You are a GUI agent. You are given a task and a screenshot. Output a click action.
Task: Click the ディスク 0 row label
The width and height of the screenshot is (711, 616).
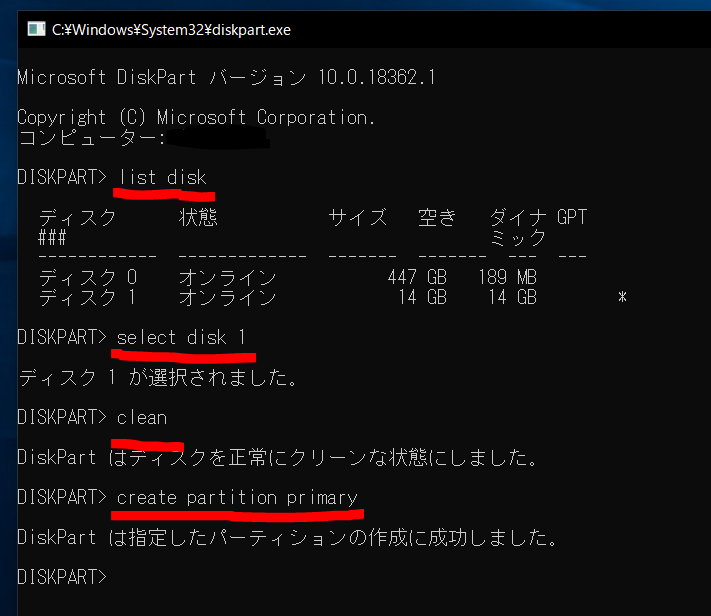[87, 277]
